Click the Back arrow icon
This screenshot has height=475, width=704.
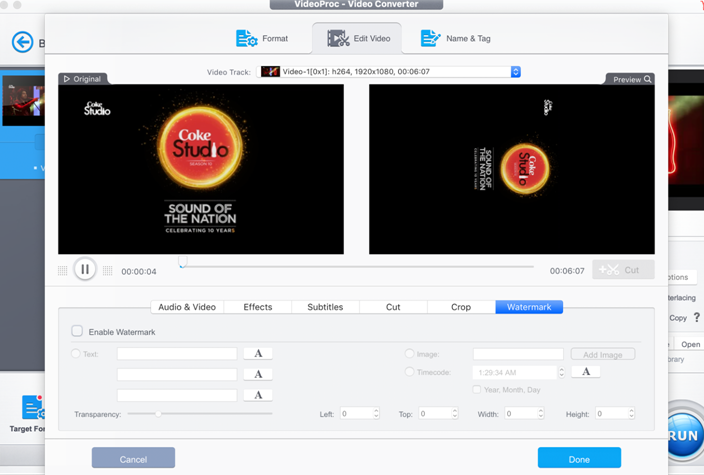point(22,42)
